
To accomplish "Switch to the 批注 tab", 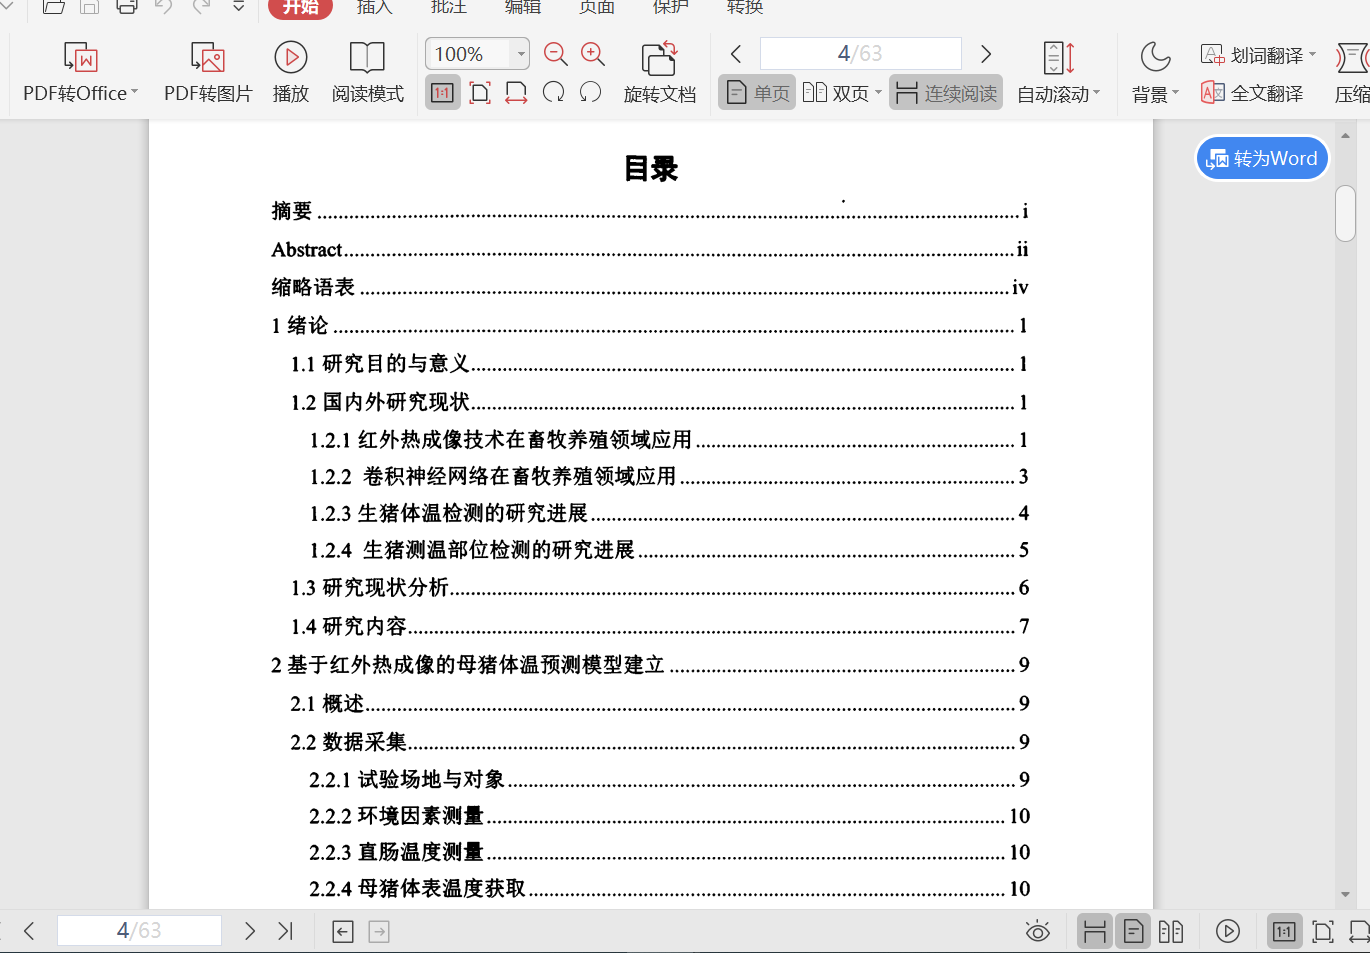I will 448,7.
